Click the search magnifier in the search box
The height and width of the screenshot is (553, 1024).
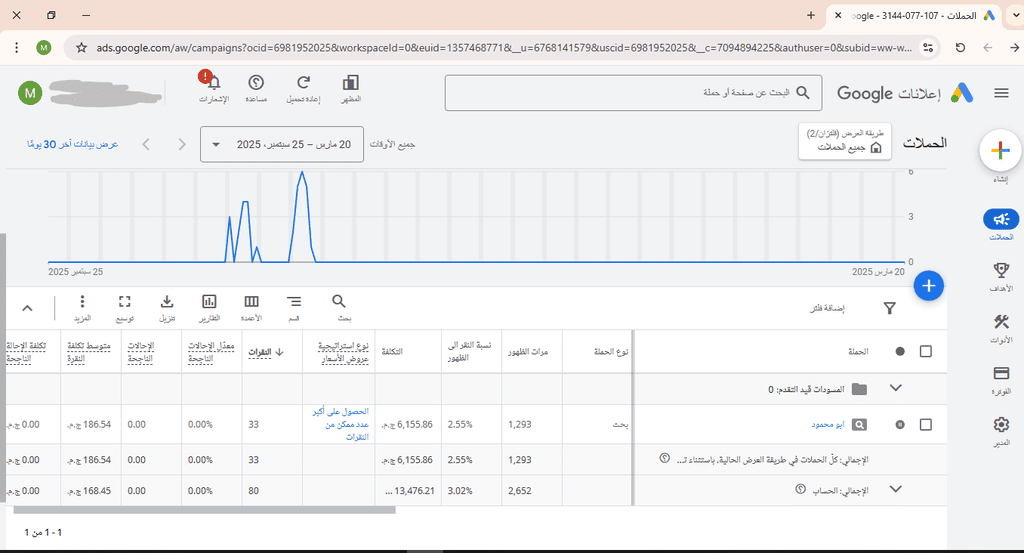803,93
